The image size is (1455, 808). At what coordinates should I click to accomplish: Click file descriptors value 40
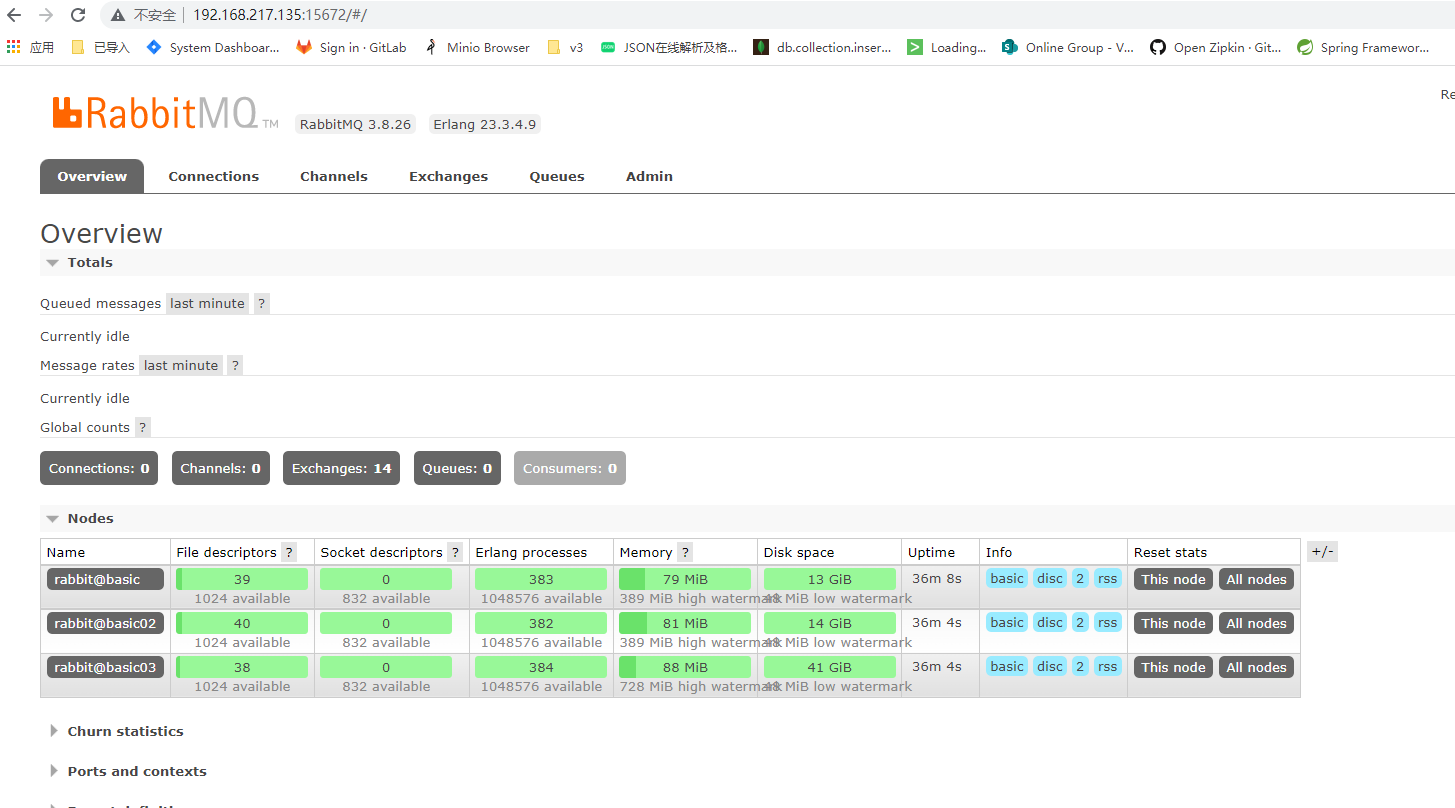pyautogui.click(x=242, y=623)
